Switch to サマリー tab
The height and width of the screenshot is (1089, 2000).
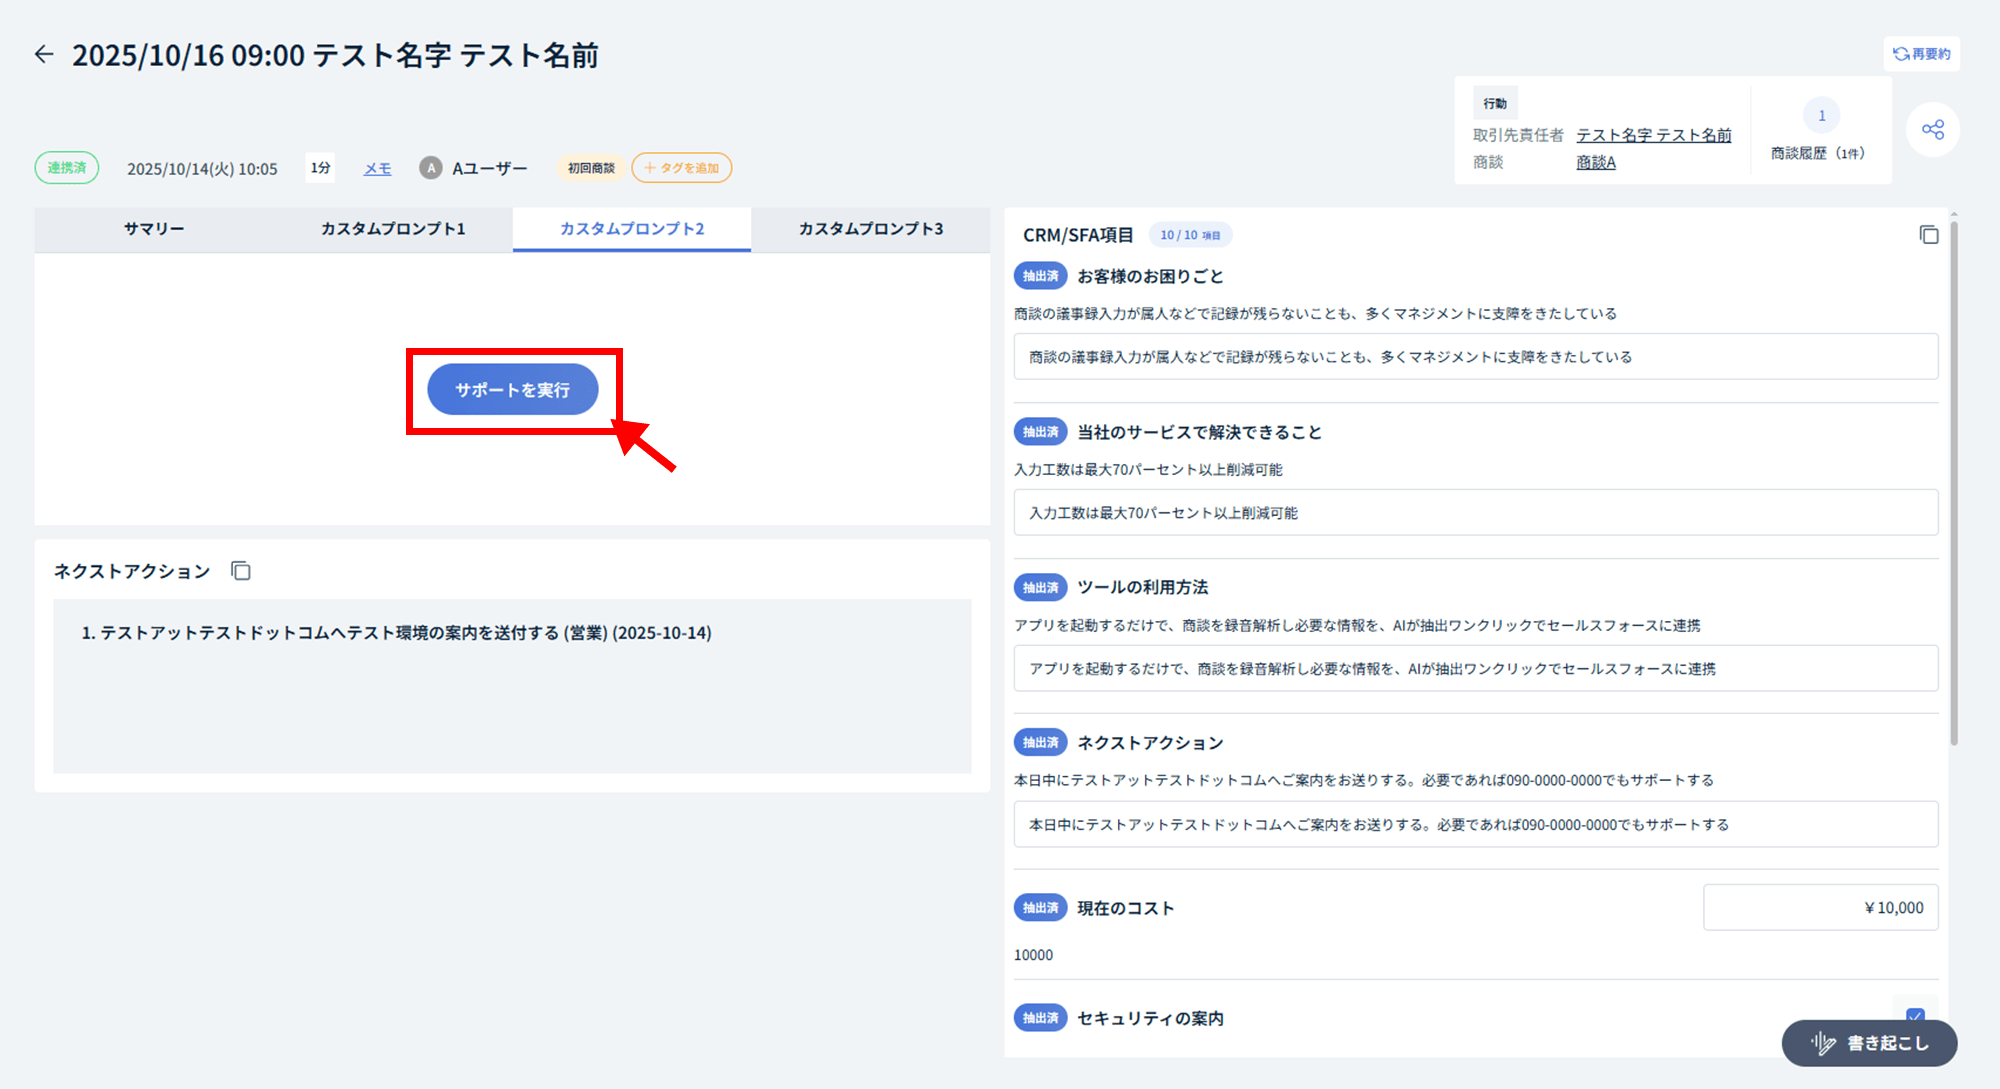pos(154,229)
